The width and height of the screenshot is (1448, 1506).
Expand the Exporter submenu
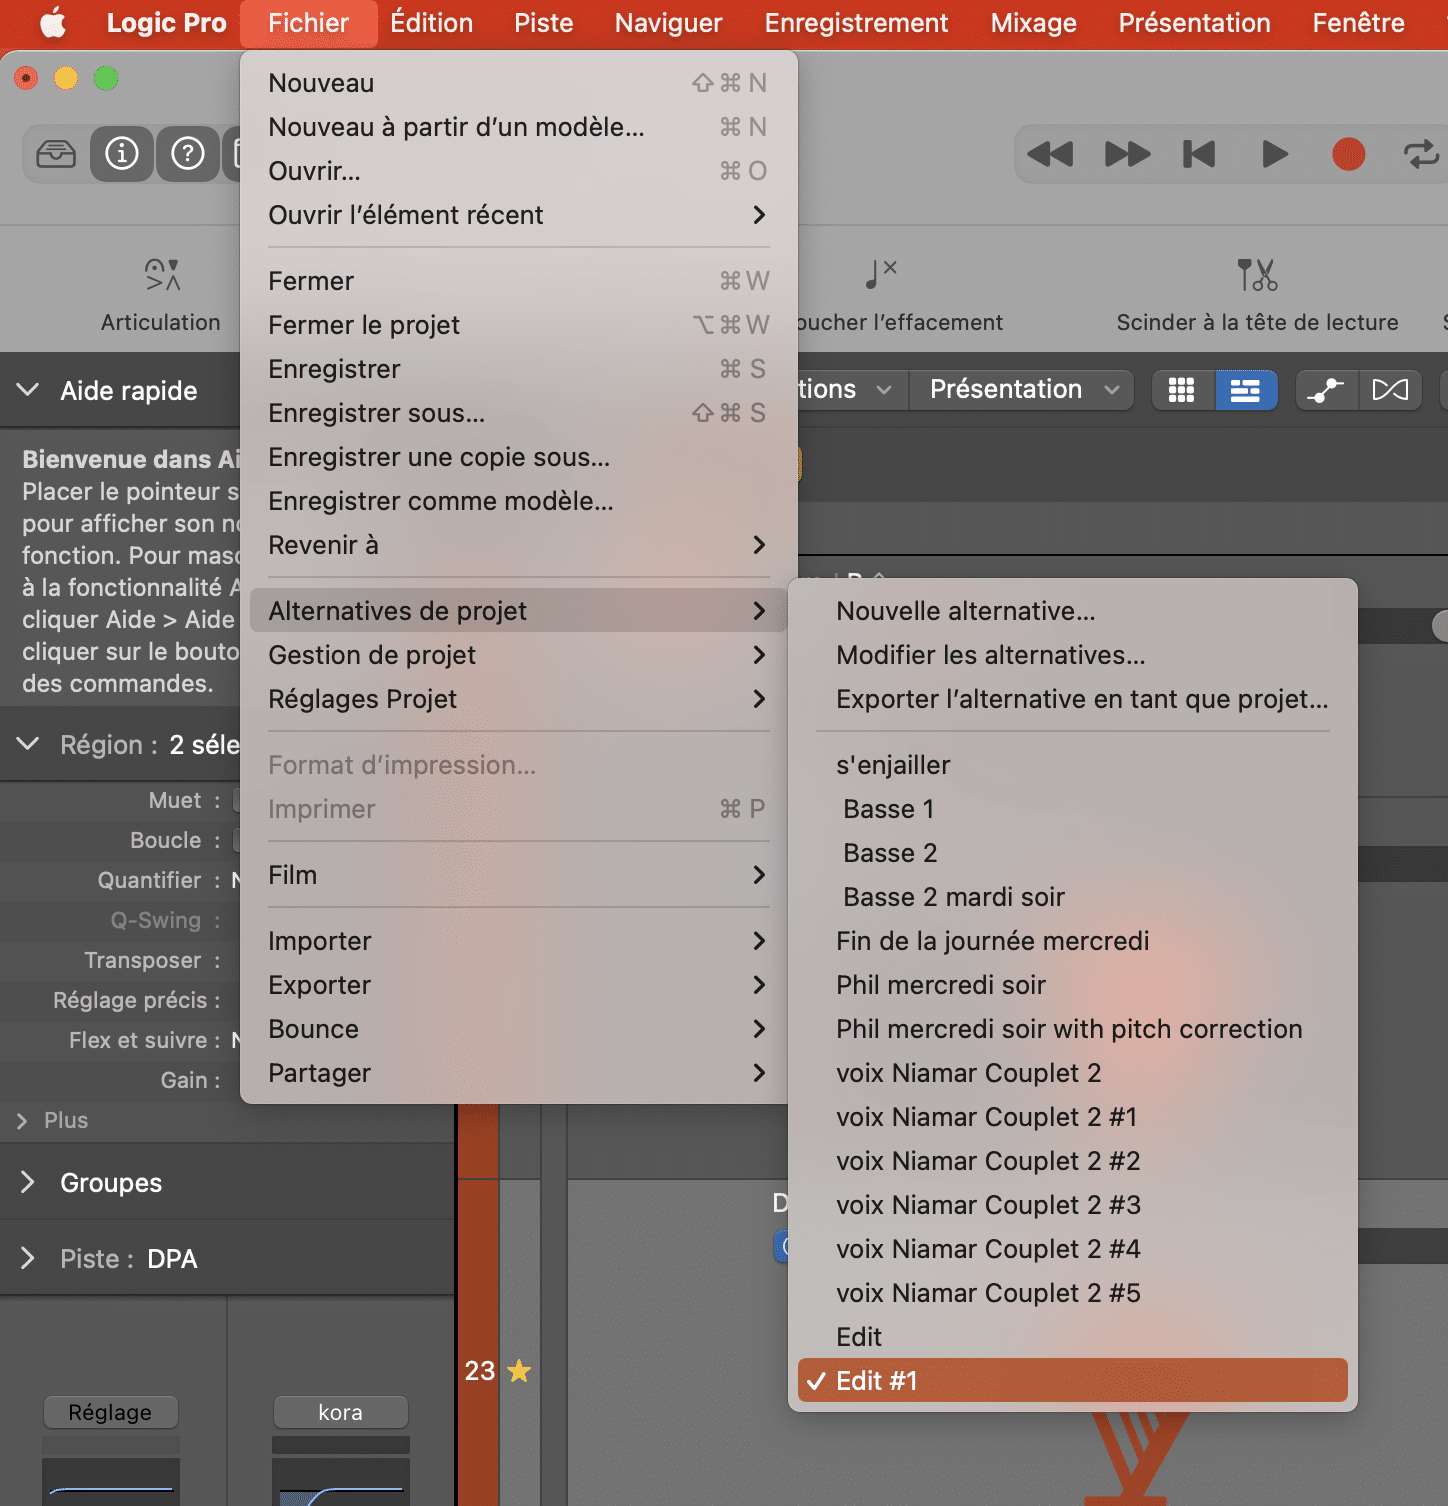pos(518,985)
